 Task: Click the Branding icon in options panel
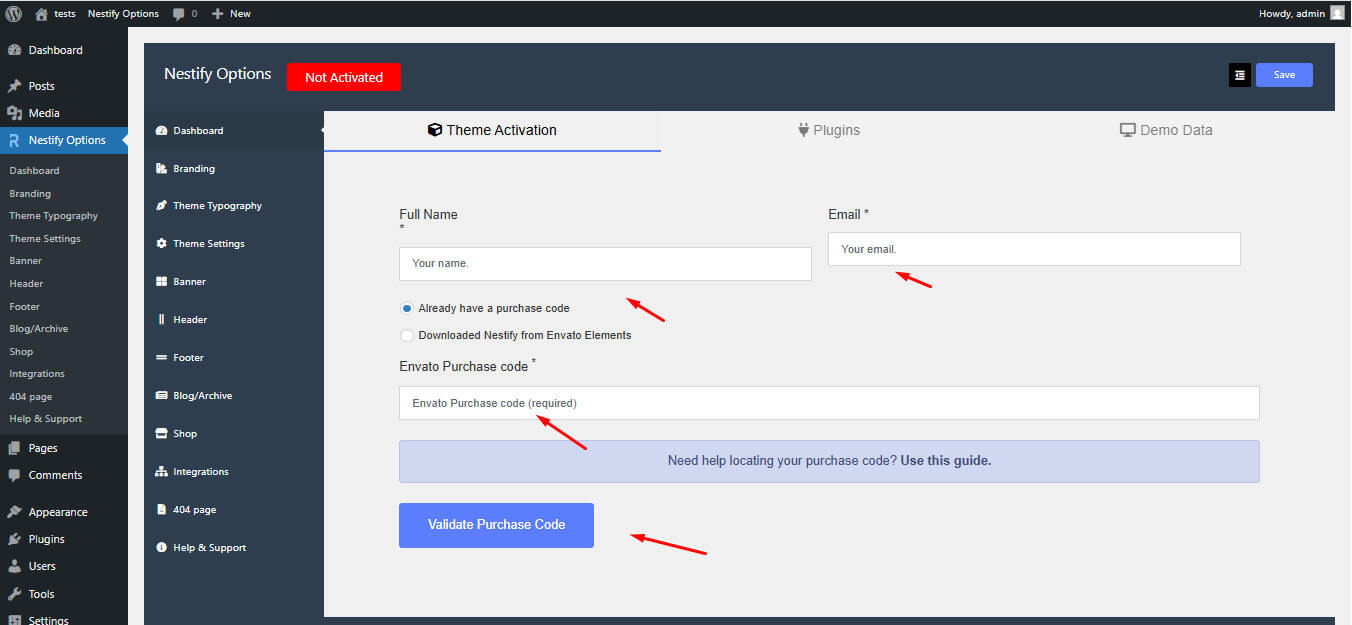162,168
